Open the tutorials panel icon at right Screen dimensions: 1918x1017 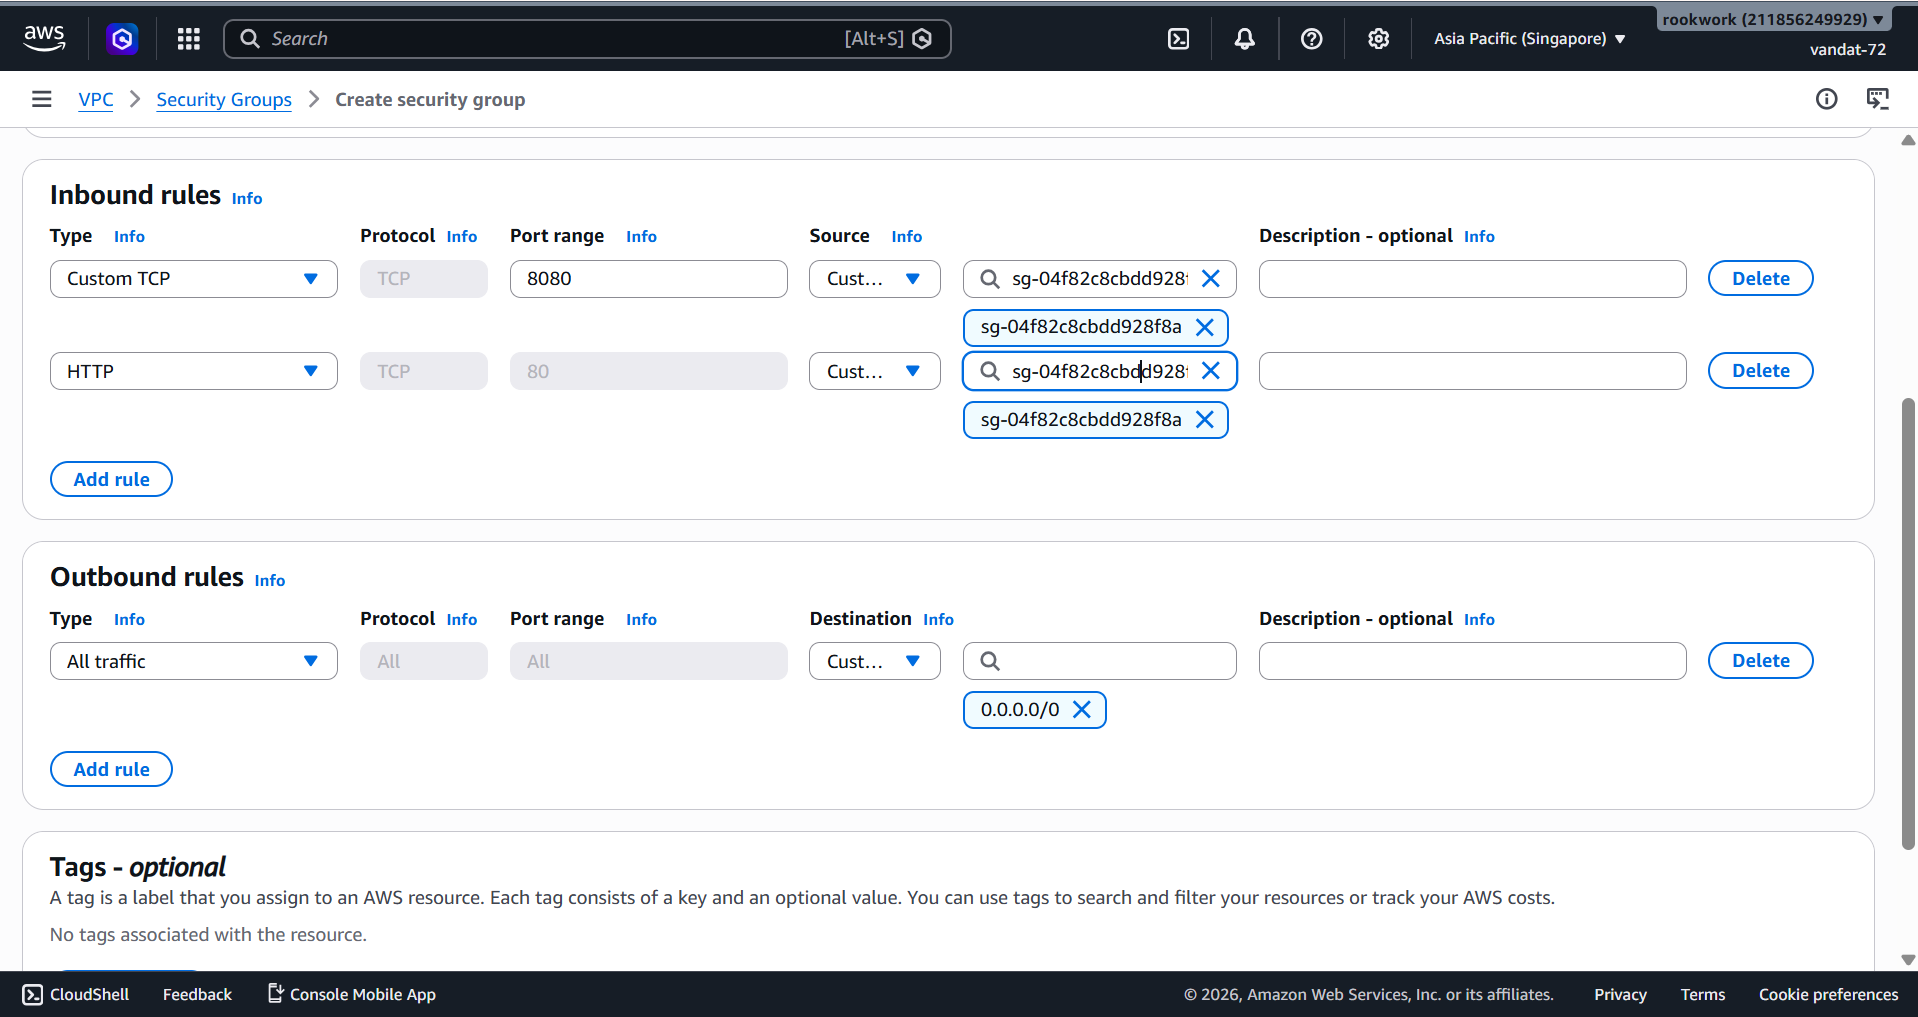coord(1878,99)
